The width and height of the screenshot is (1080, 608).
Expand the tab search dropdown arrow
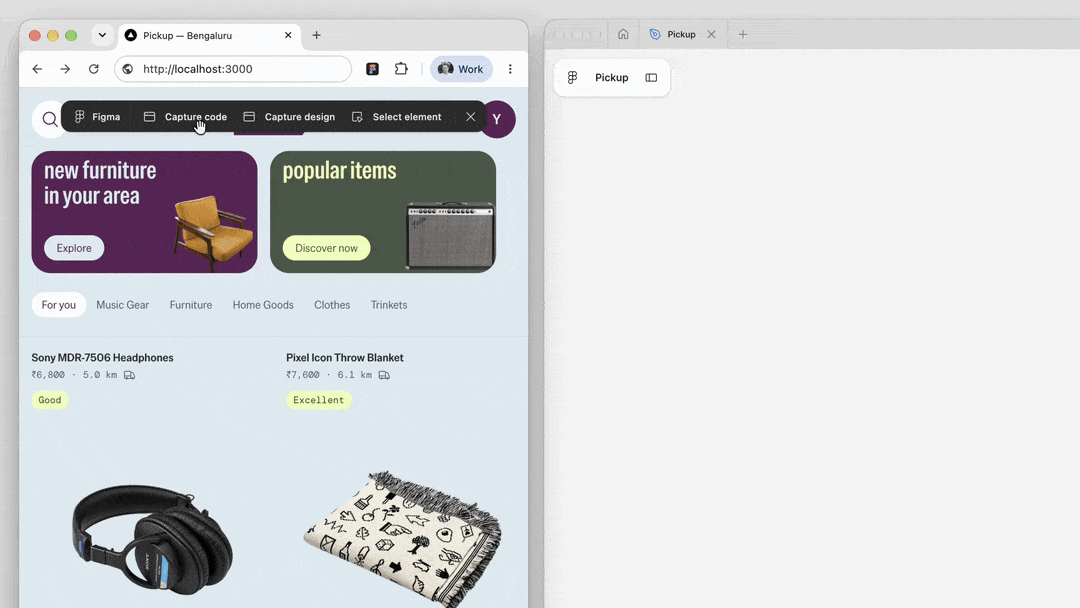point(102,35)
